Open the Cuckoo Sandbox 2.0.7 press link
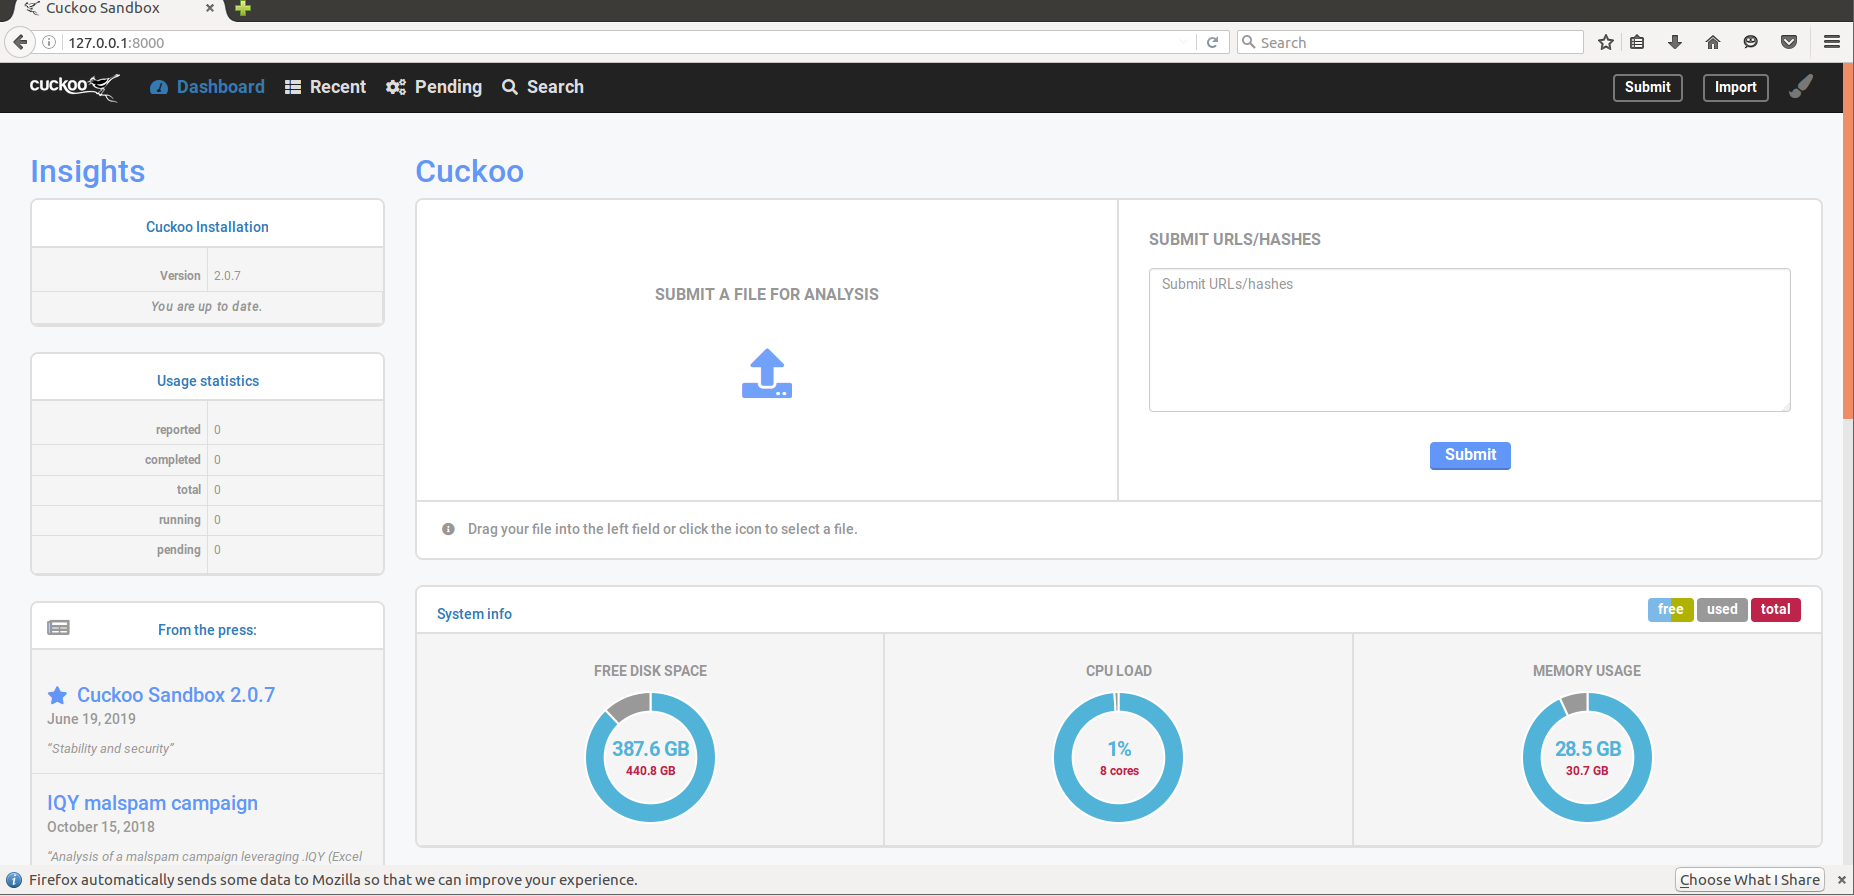Viewport: 1854px width, 896px height. [x=176, y=695]
